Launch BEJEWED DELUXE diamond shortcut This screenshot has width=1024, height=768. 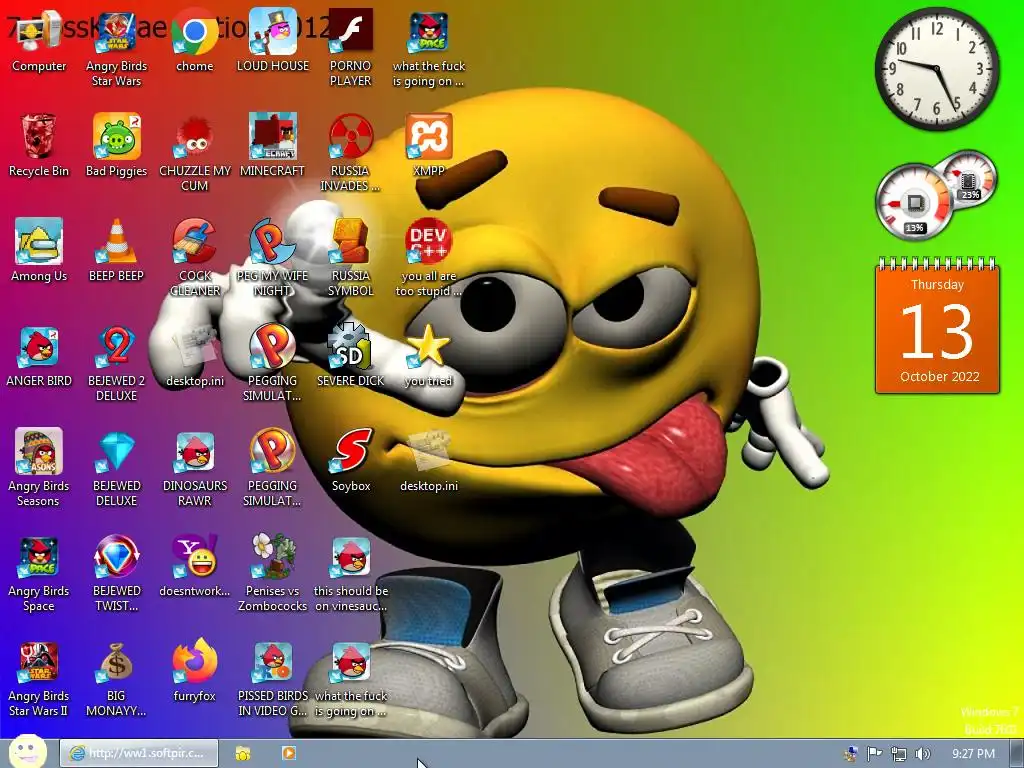116,468
